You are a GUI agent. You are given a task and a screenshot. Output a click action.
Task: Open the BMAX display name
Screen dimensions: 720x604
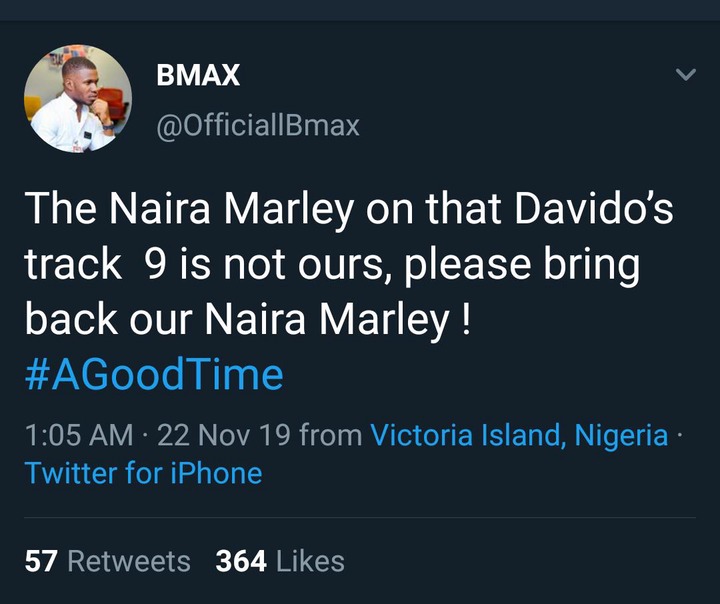[x=198, y=75]
